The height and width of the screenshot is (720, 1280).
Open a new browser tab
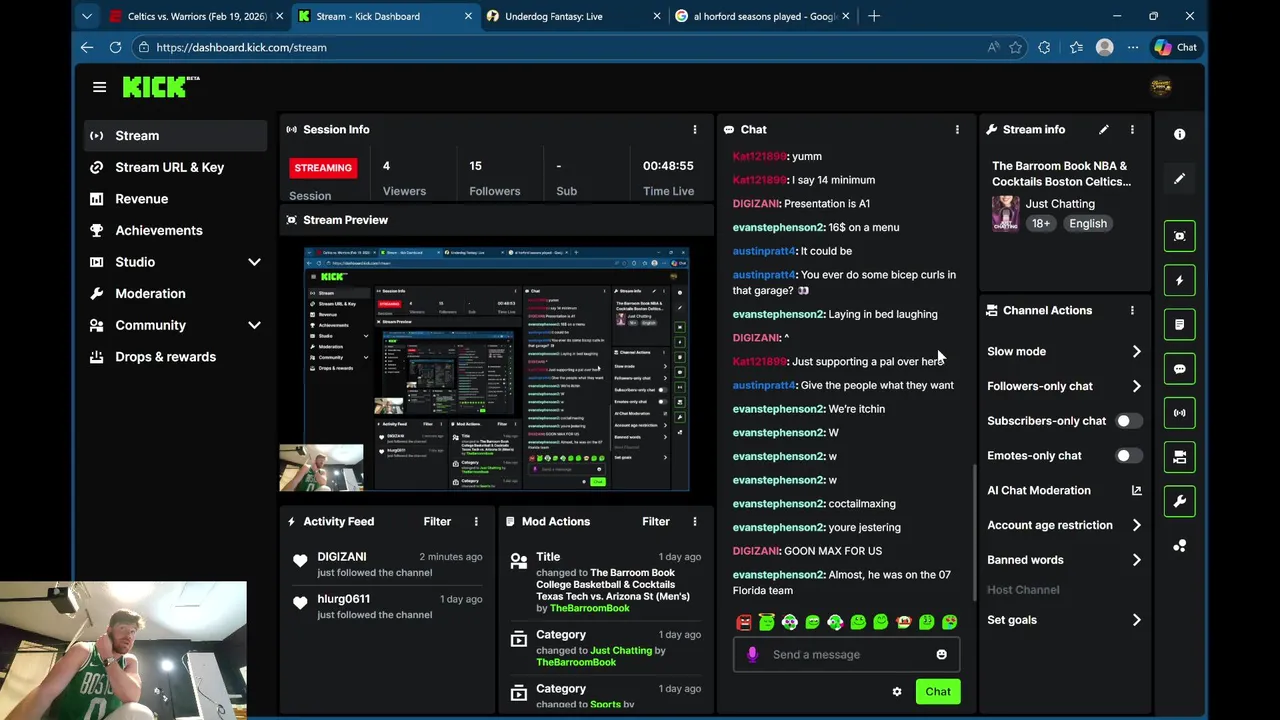click(874, 16)
